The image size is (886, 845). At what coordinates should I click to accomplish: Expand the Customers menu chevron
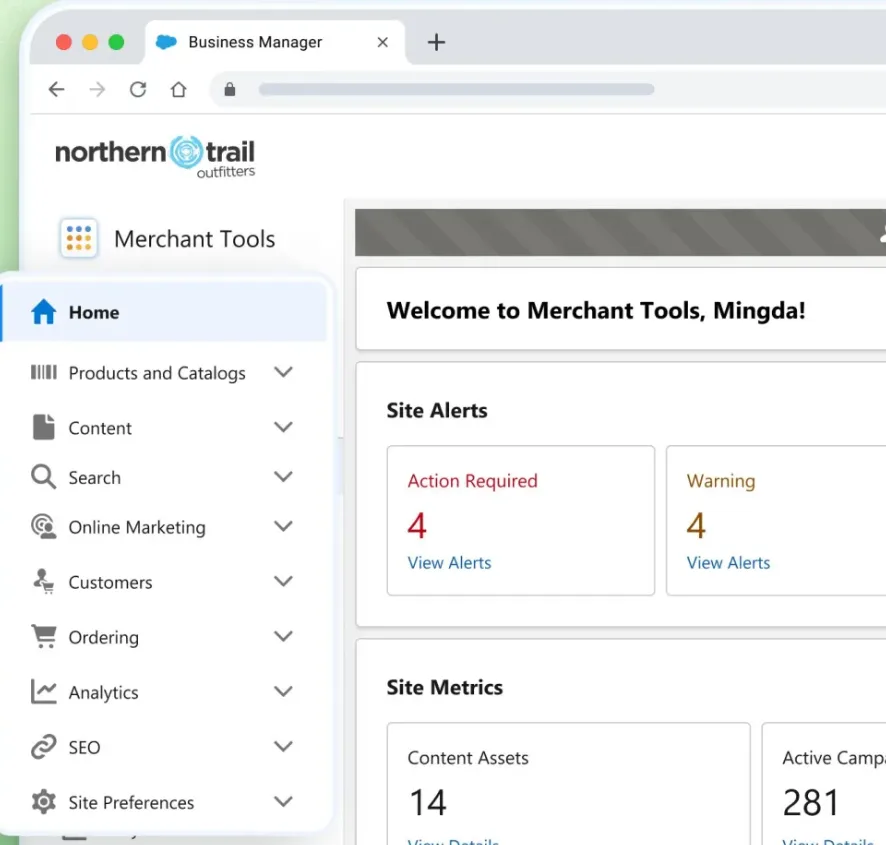(284, 581)
